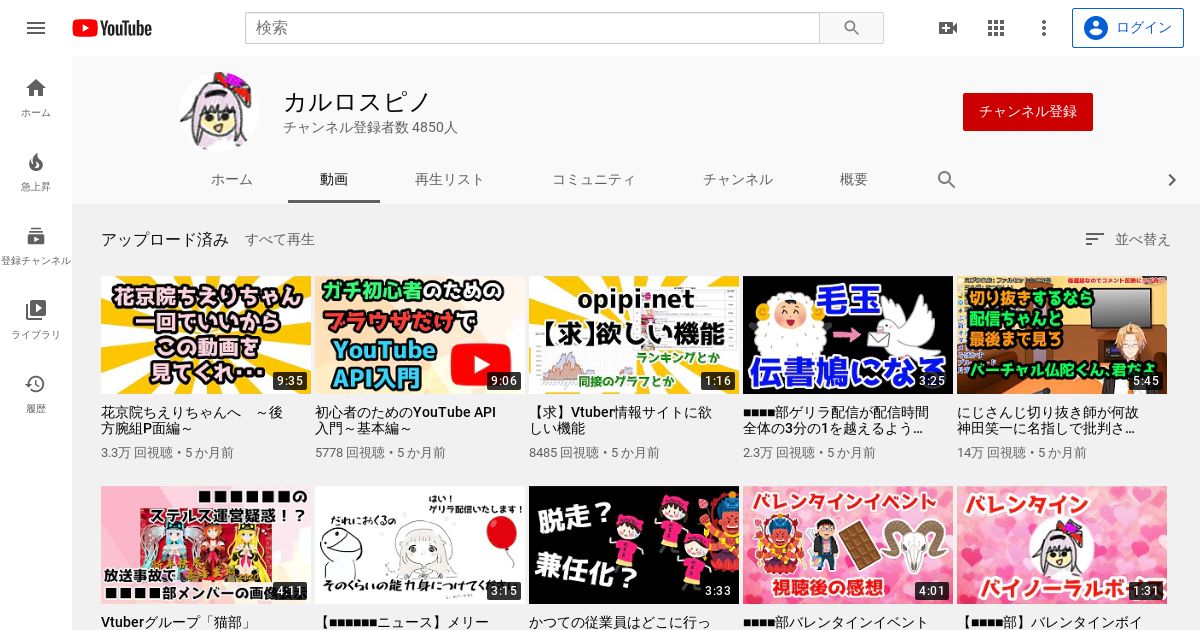Viewport: 1200px width, 630px height.
Task: Open 登録チャンネル subscriptions in sidebar
Action: pyautogui.click(x=36, y=246)
